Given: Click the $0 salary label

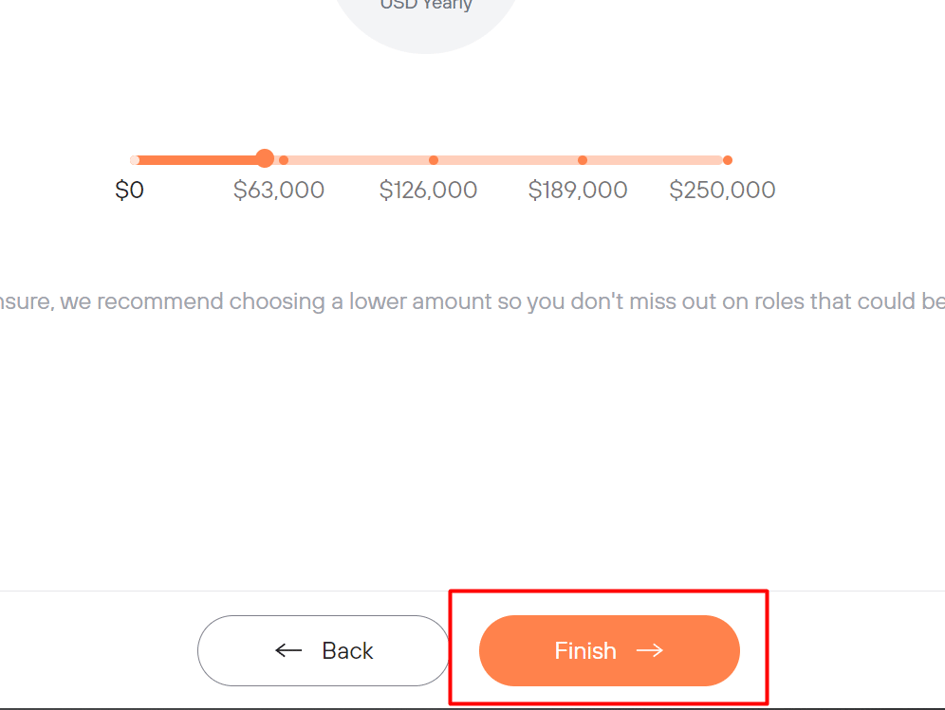Looking at the screenshot, I should (130, 189).
